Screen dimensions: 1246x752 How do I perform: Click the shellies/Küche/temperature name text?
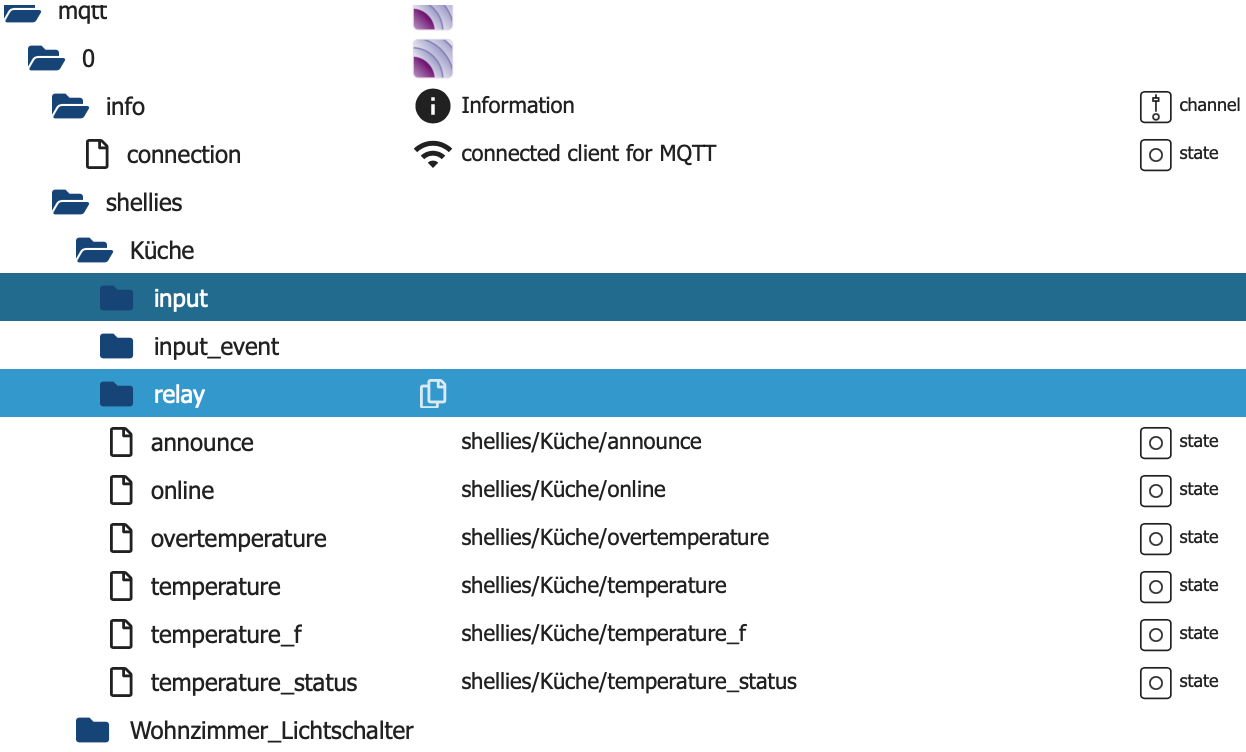tap(594, 585)
